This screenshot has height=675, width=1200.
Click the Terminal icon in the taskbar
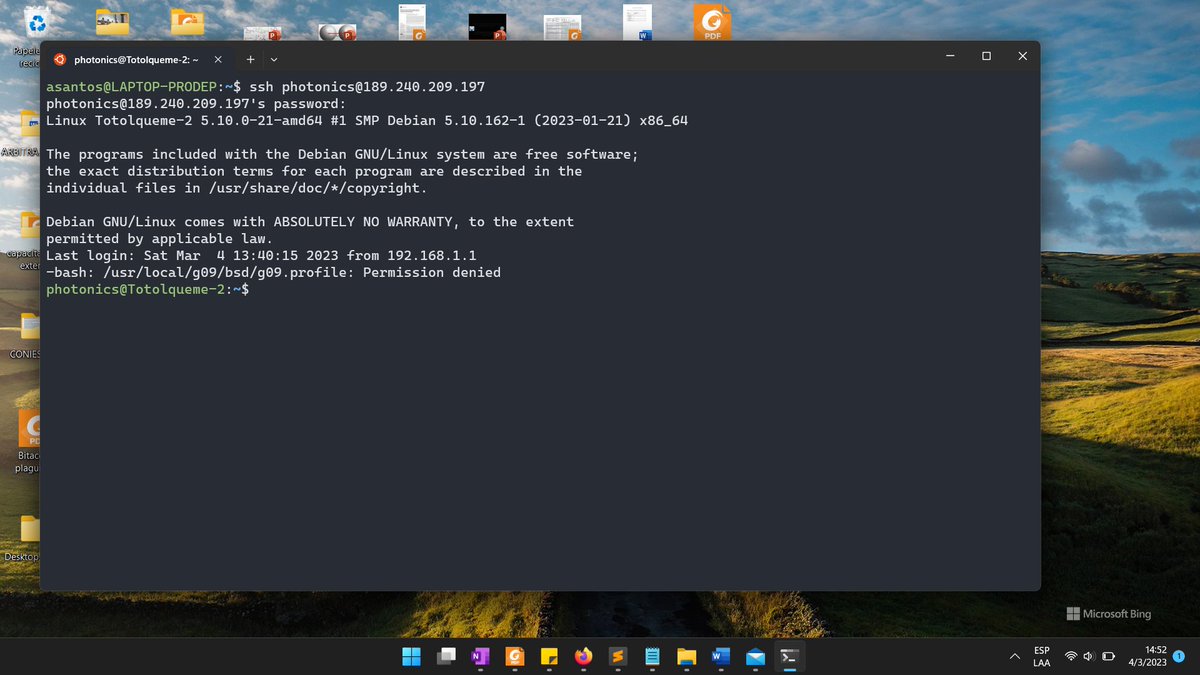click(789, 657)
